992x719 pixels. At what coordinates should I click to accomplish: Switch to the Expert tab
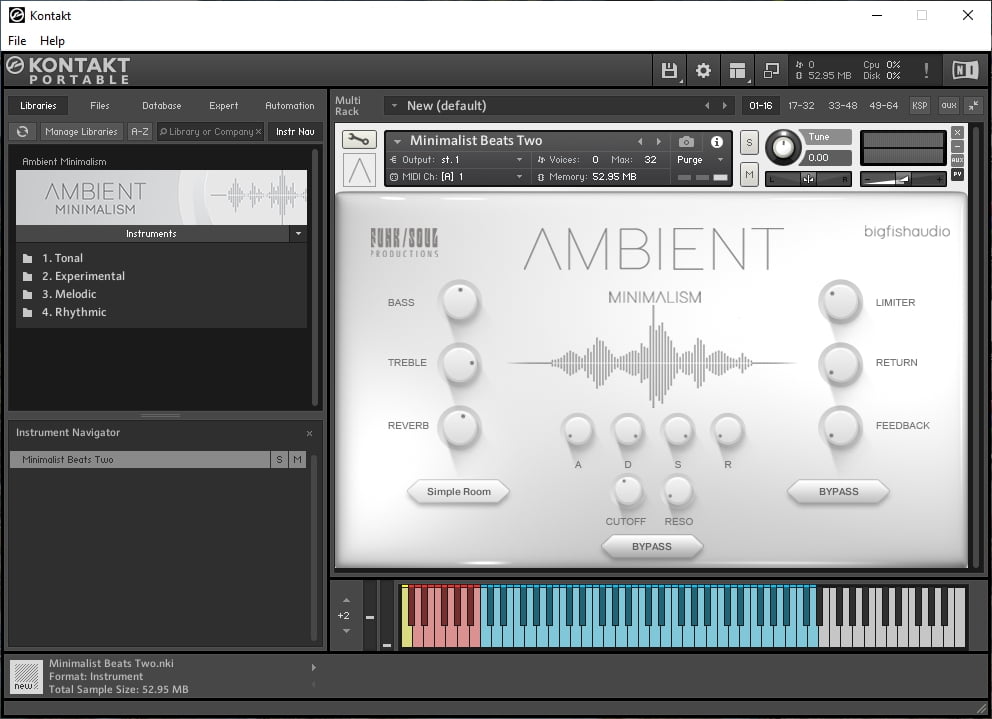coord(223,106)
